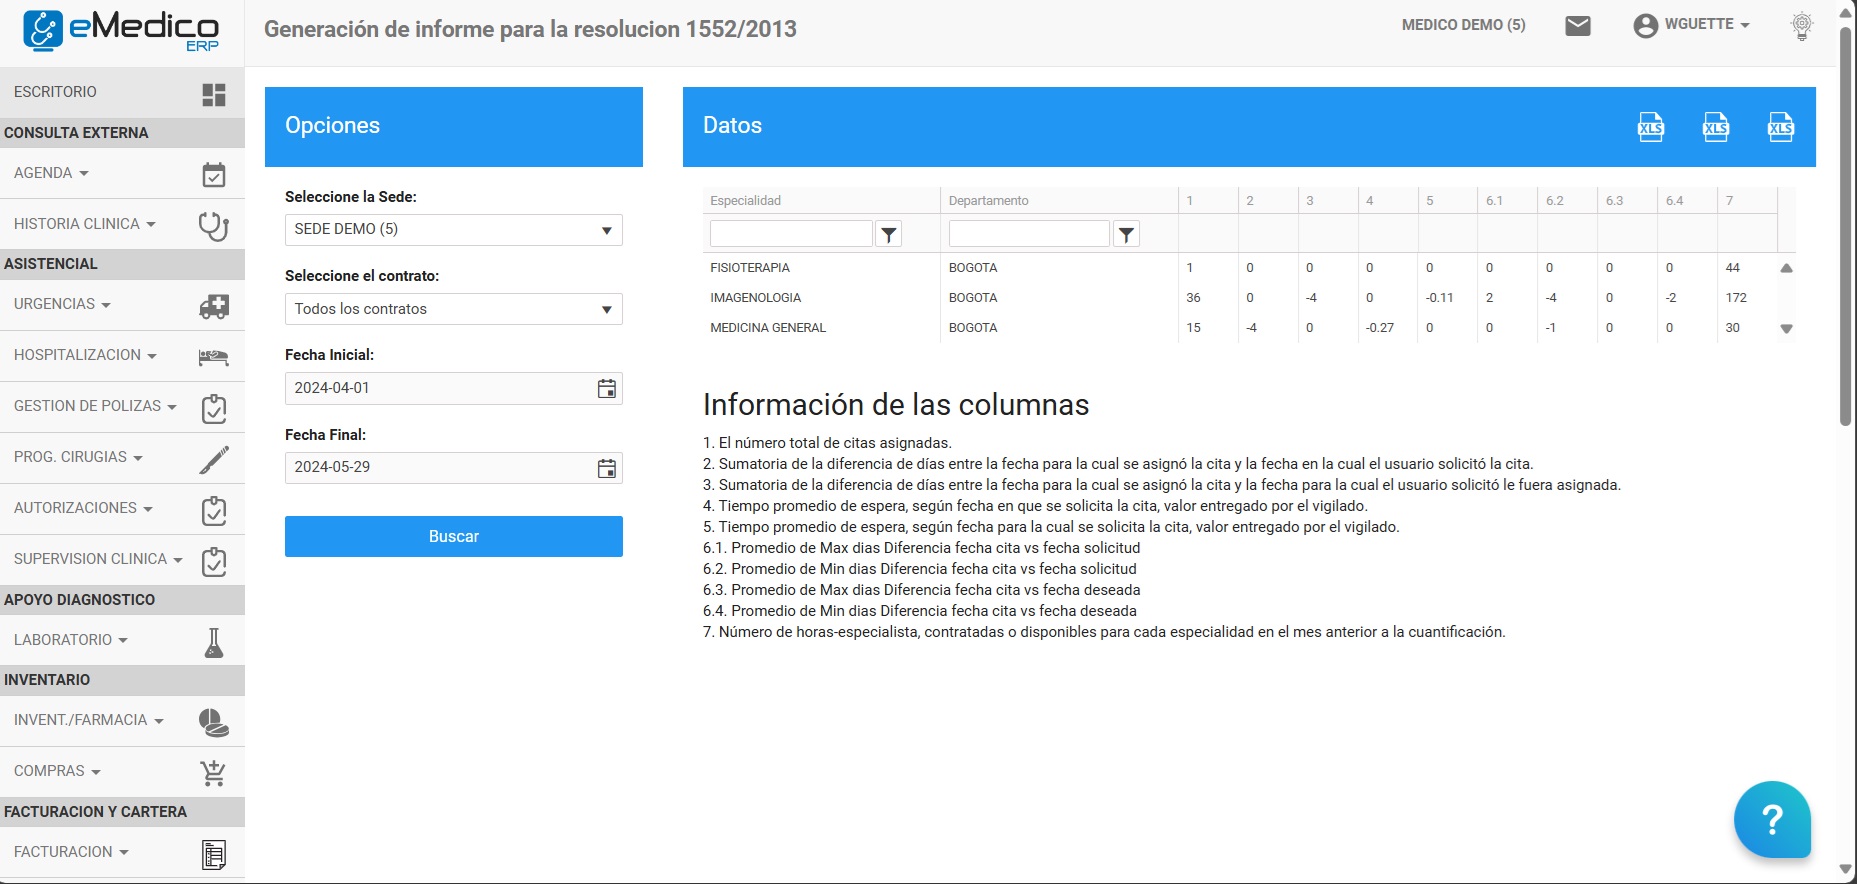Click the Prog. Cirugias scalpel icon

coord(214,459)
